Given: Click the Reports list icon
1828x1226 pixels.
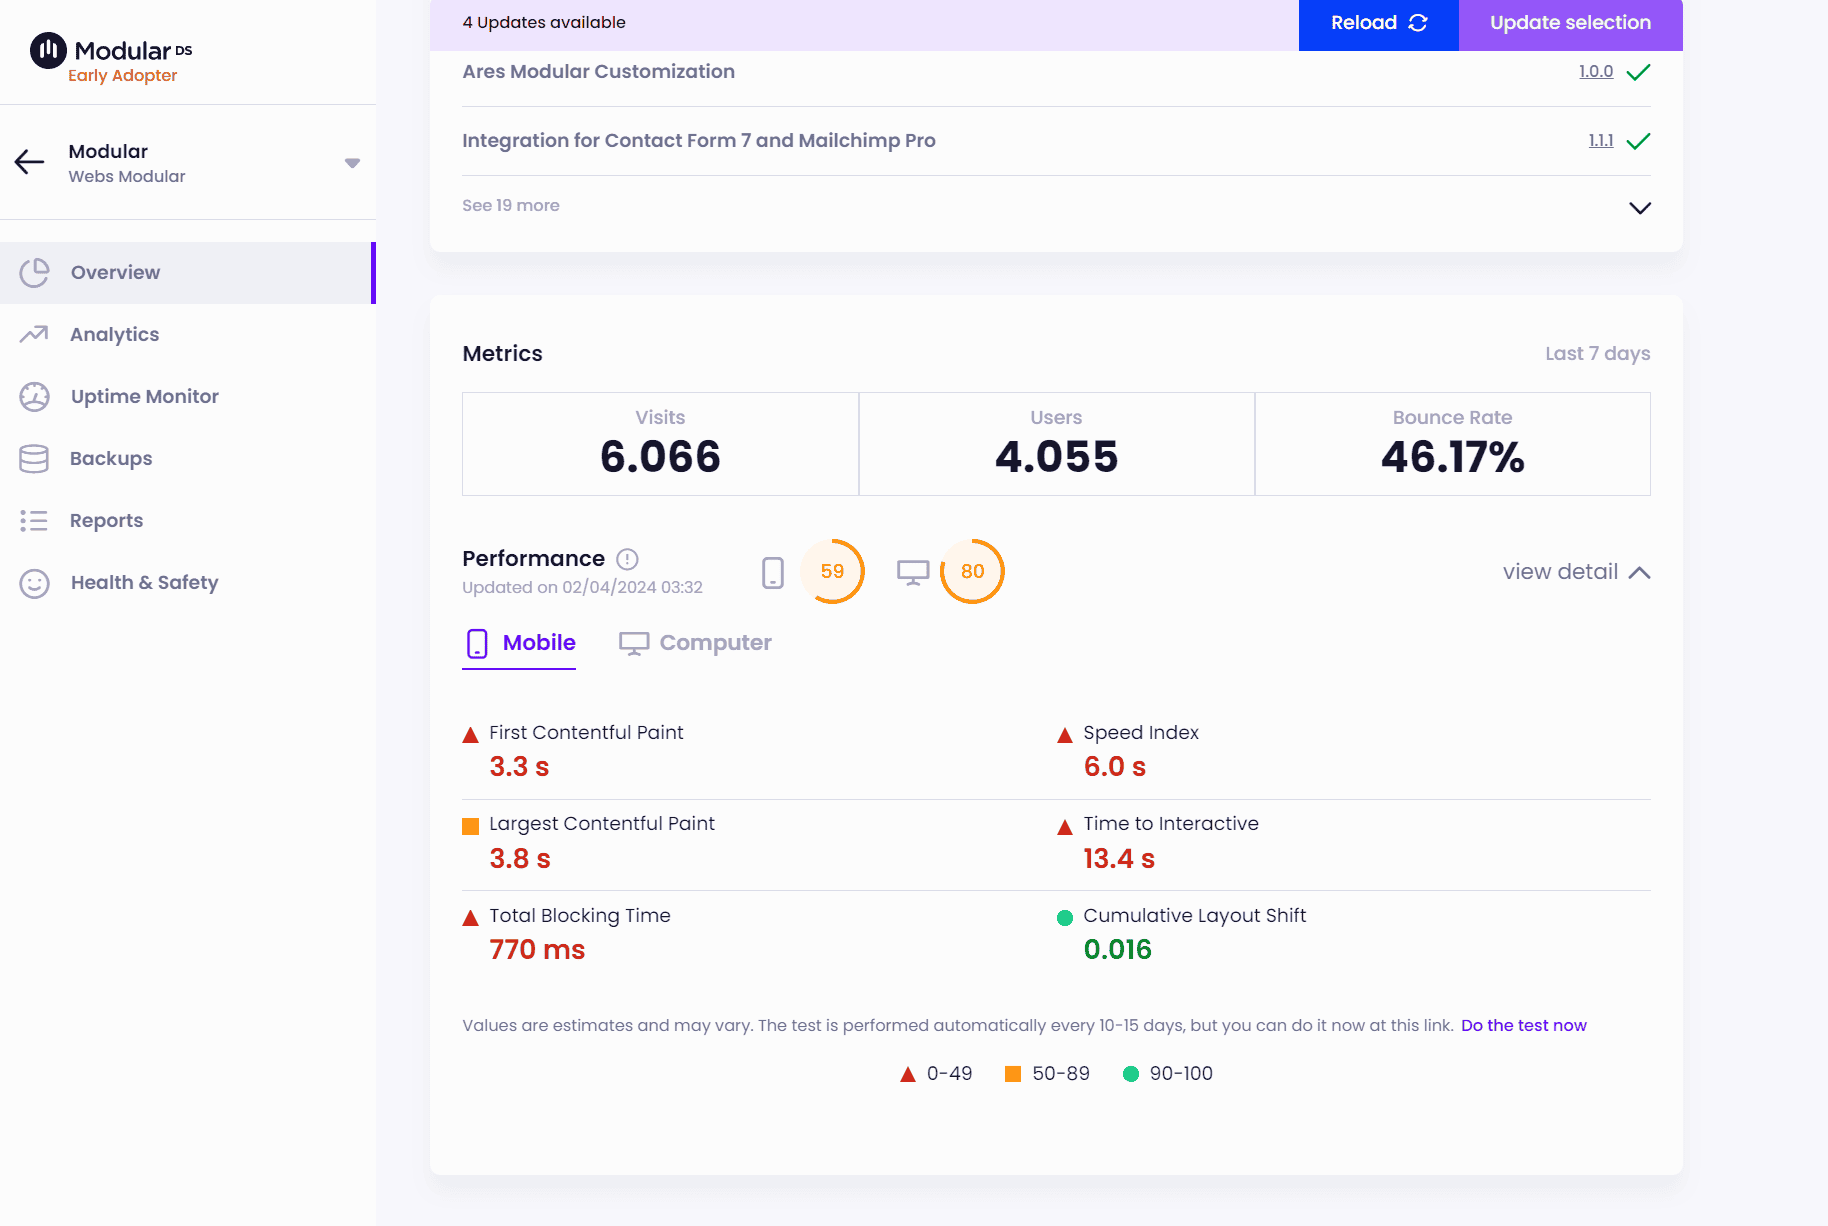Looking at the screenshot, I should (x=34, y=521).
